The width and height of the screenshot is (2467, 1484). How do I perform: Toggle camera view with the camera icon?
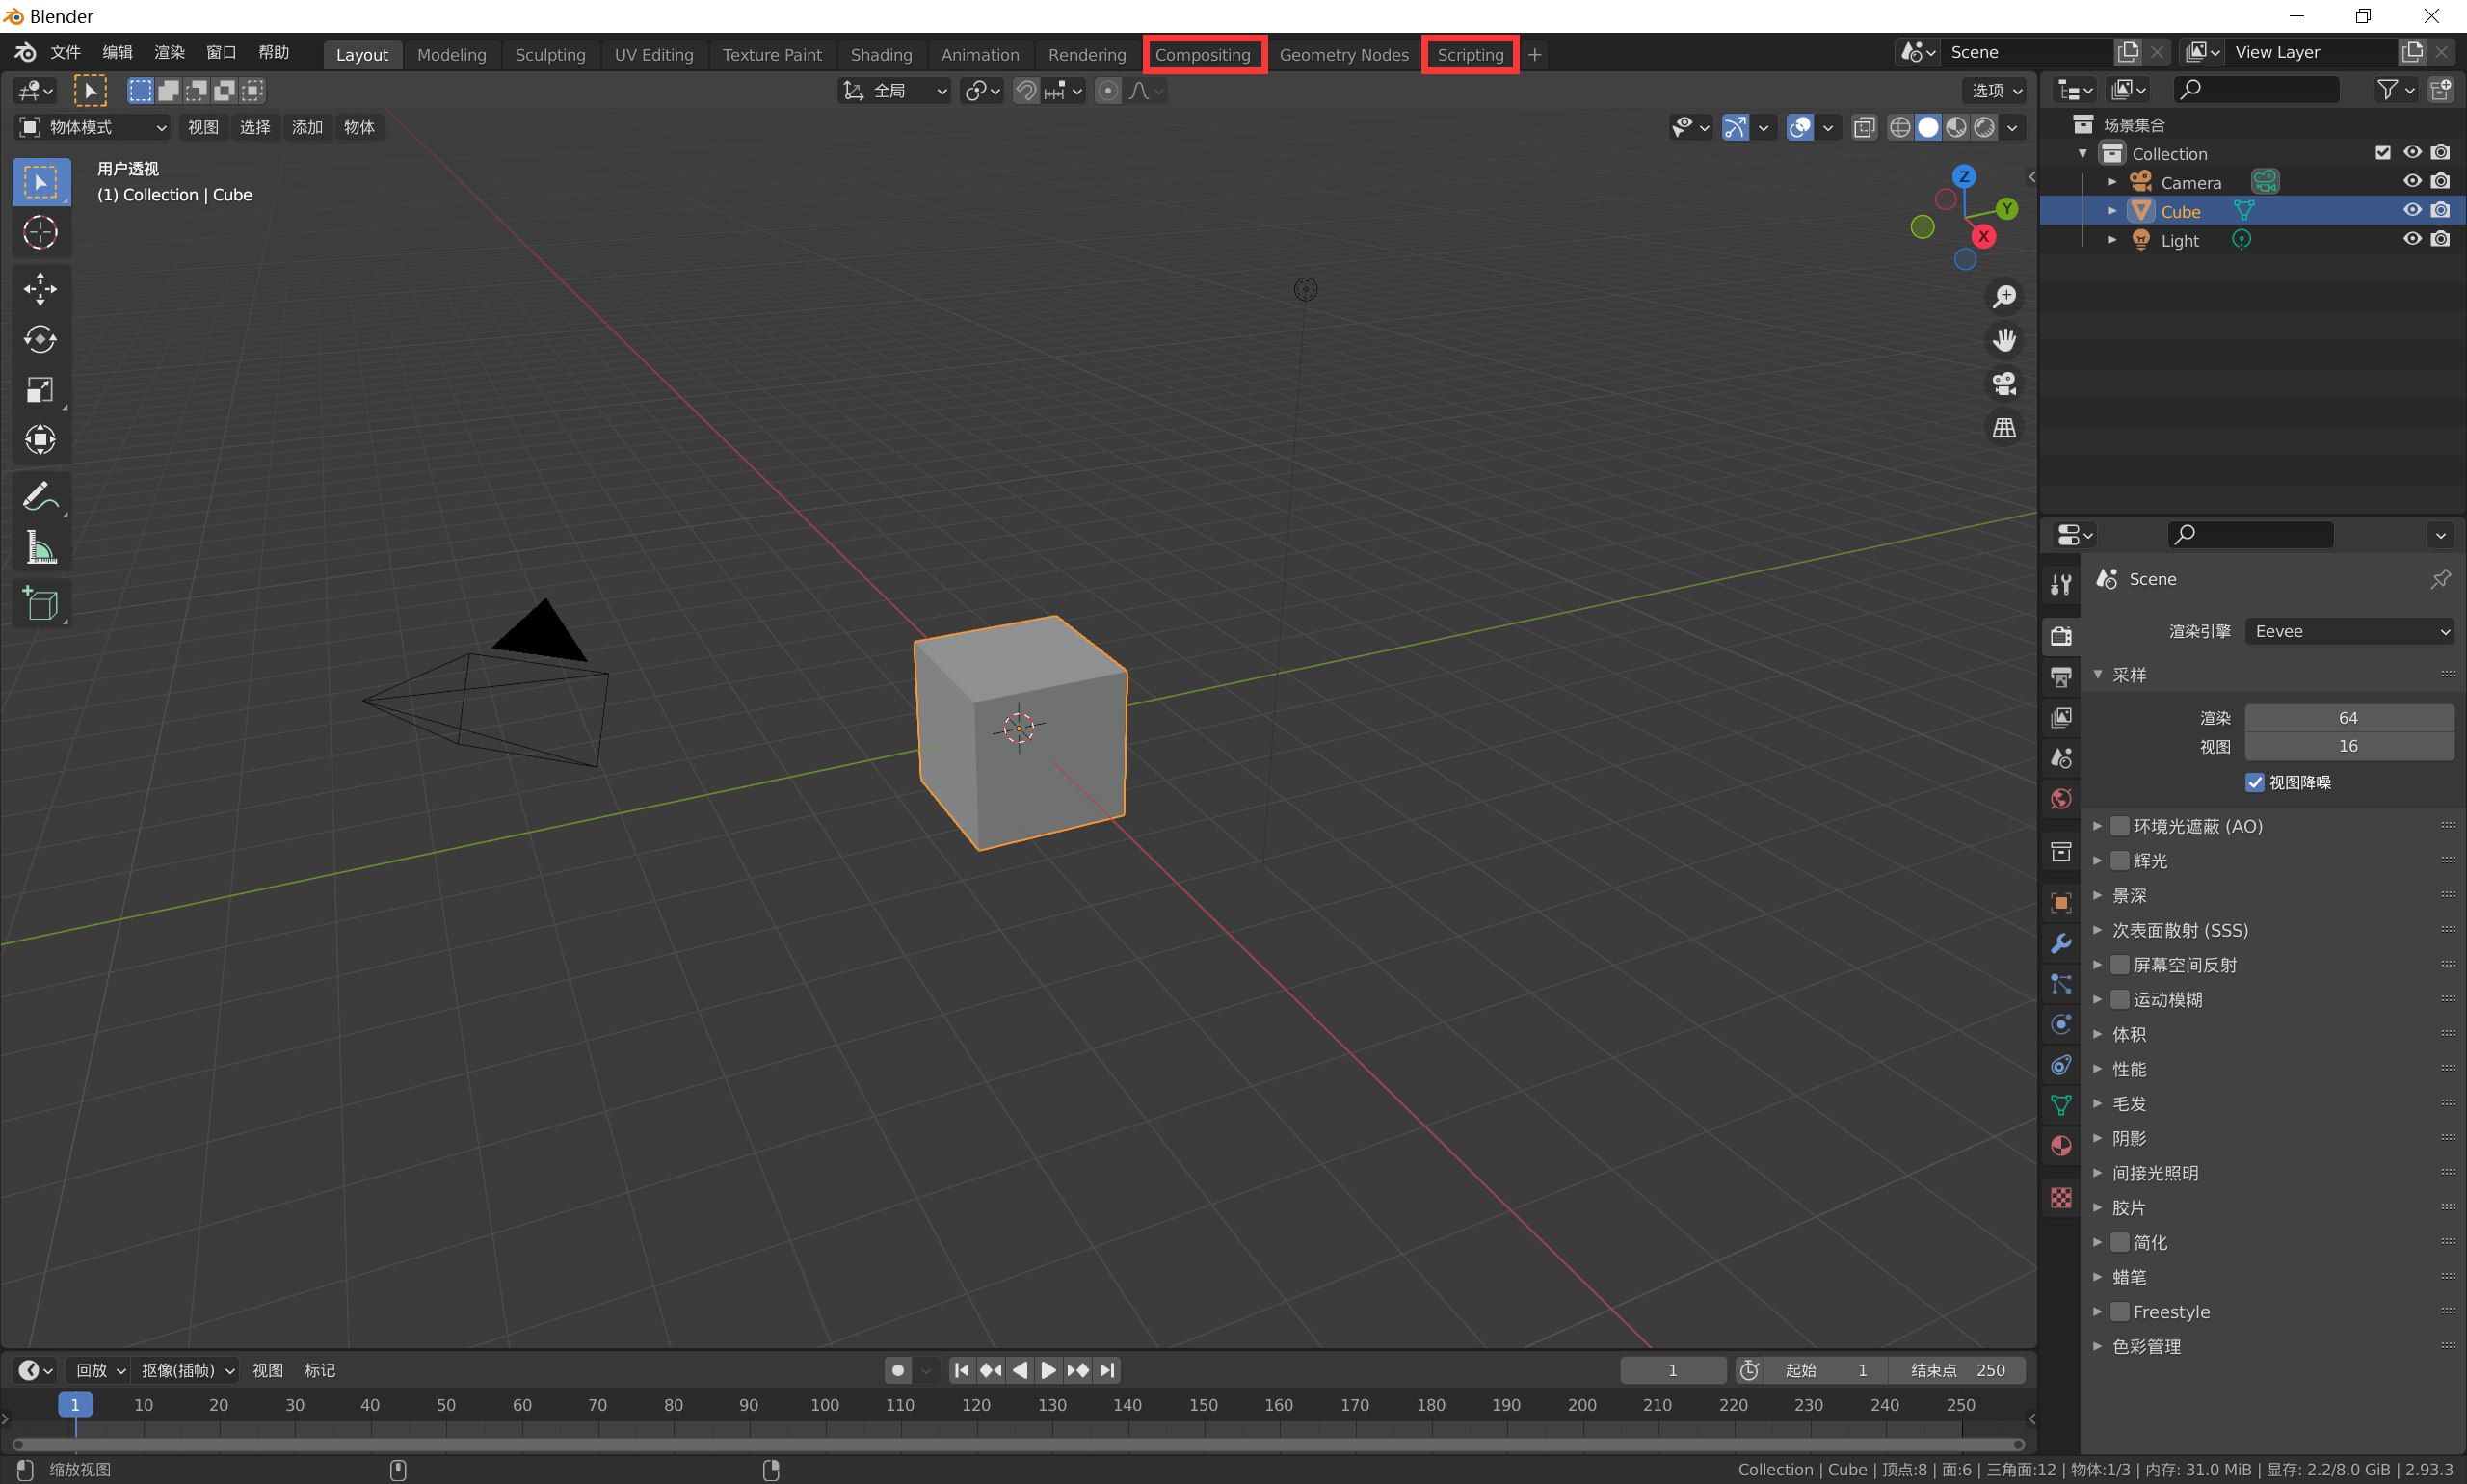coord(2004,384)
